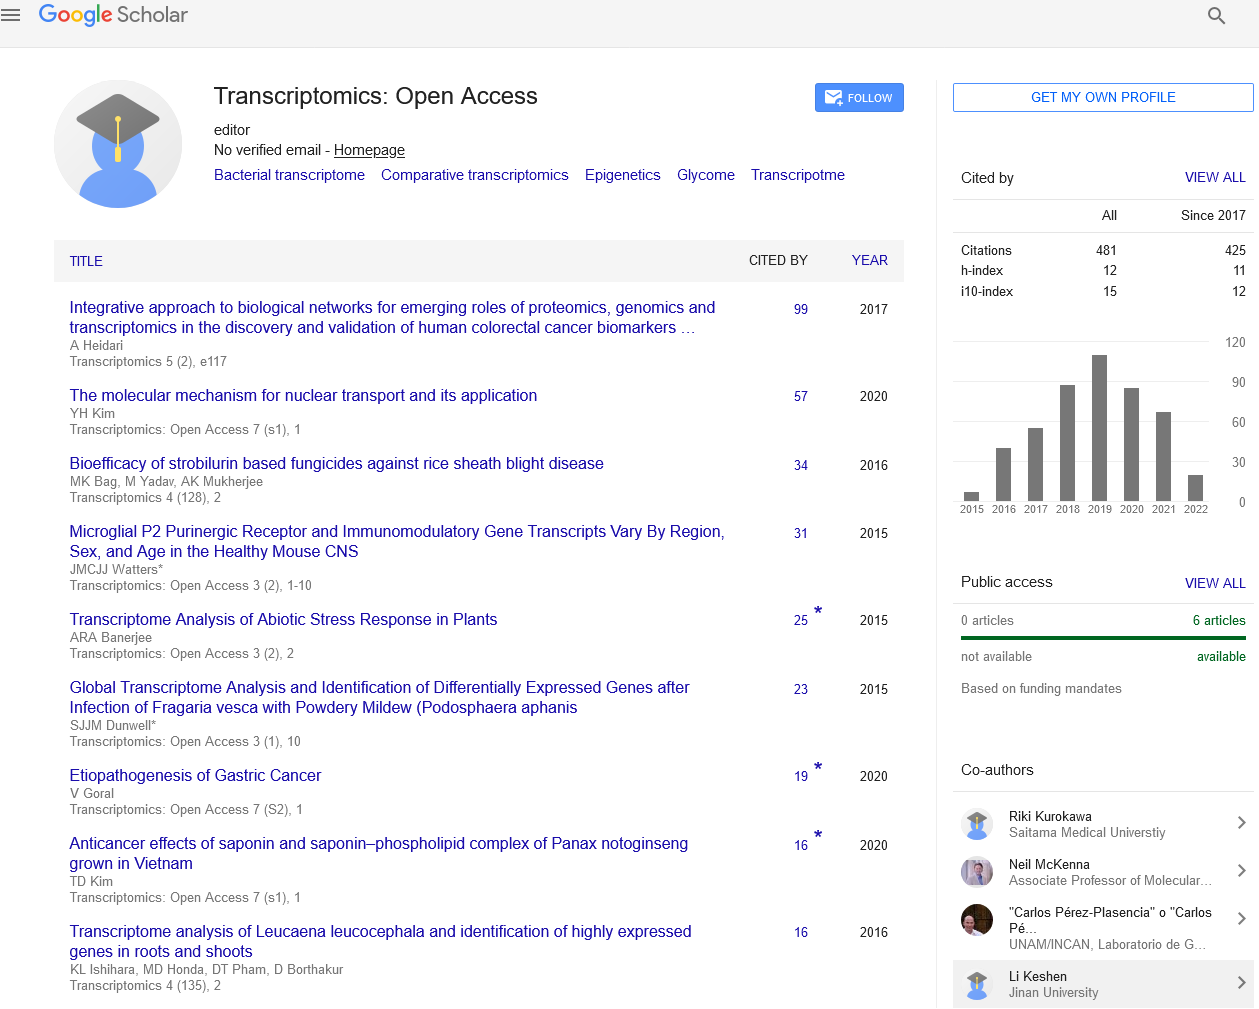The image size is (1259, 1009).
Task: Click the asterisk beside 25 citations
Action: (818, 611)
